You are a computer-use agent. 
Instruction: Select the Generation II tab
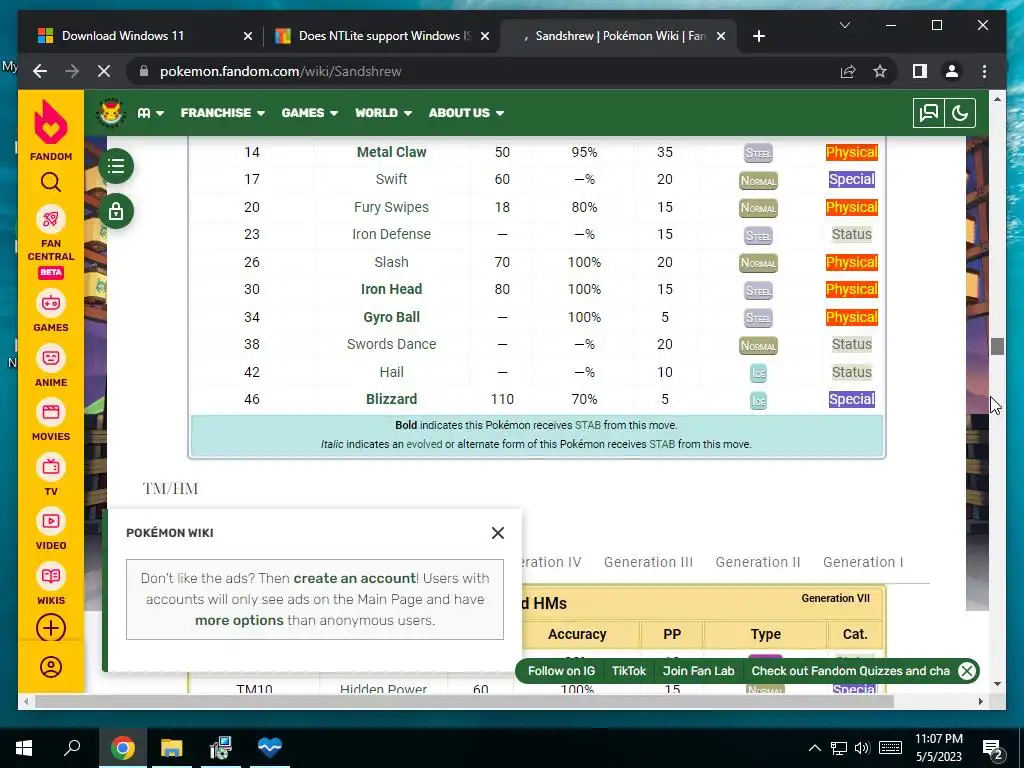758,562
